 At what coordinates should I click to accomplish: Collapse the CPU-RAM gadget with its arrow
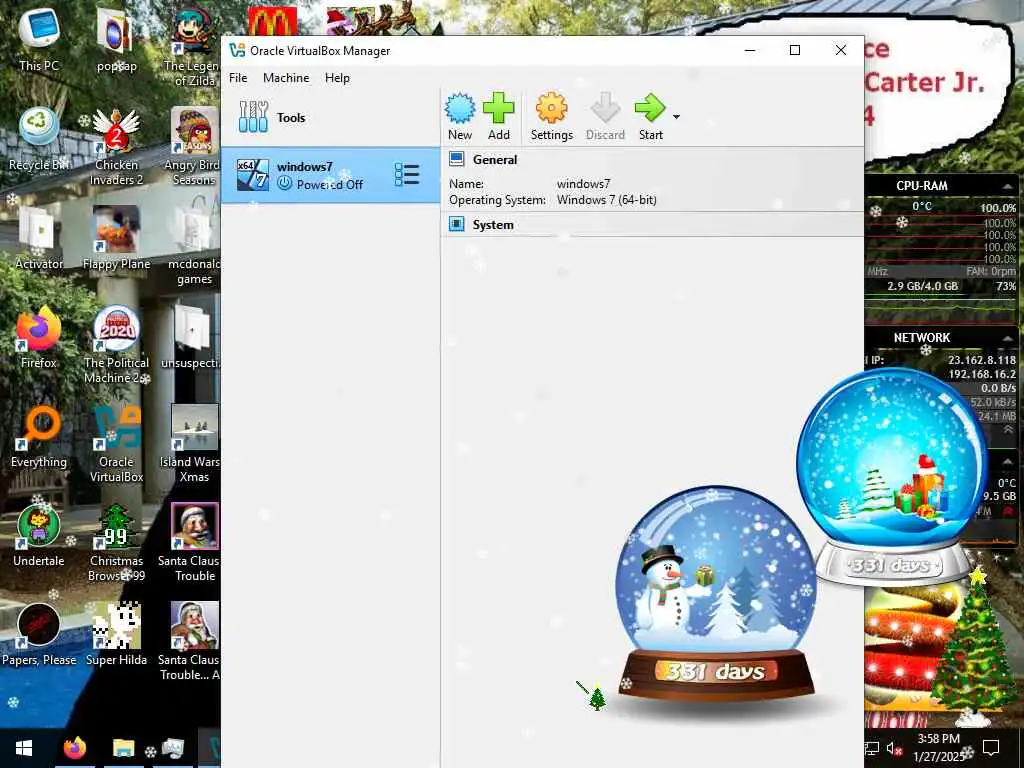[x=1008, y=186]
